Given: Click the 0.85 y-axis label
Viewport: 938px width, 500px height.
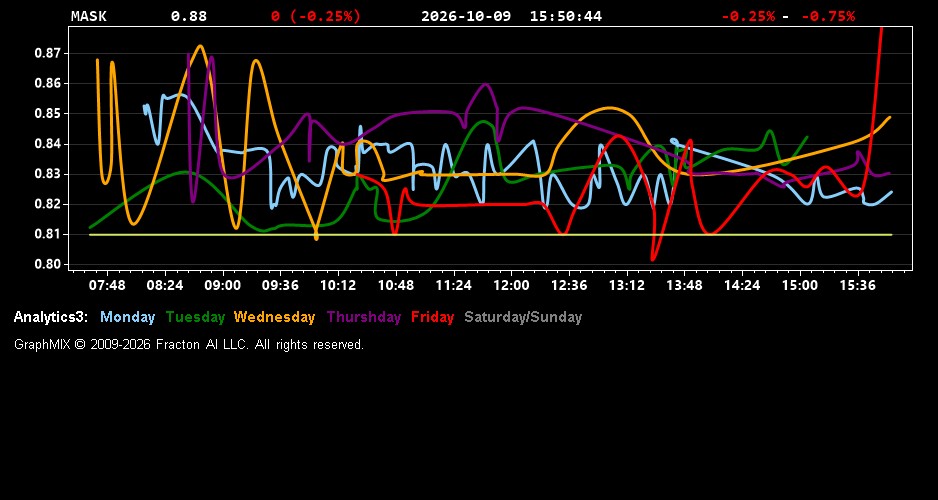Looking at the screenshot, I should [48, 114].
